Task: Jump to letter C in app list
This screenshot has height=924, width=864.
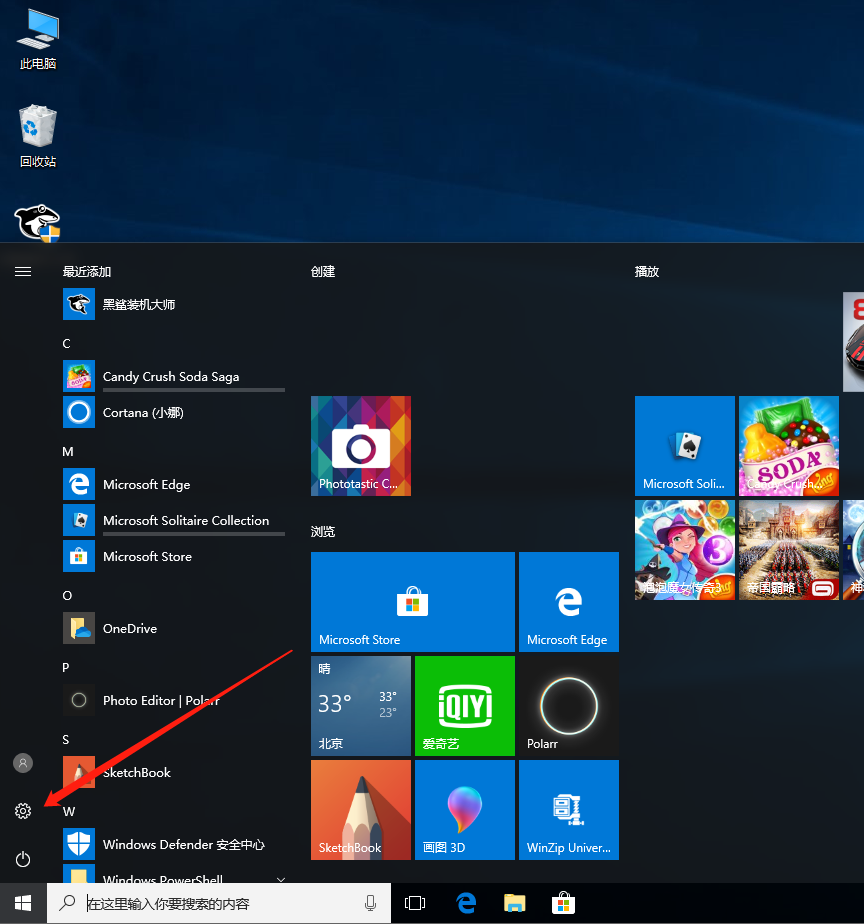Action: 67,344
